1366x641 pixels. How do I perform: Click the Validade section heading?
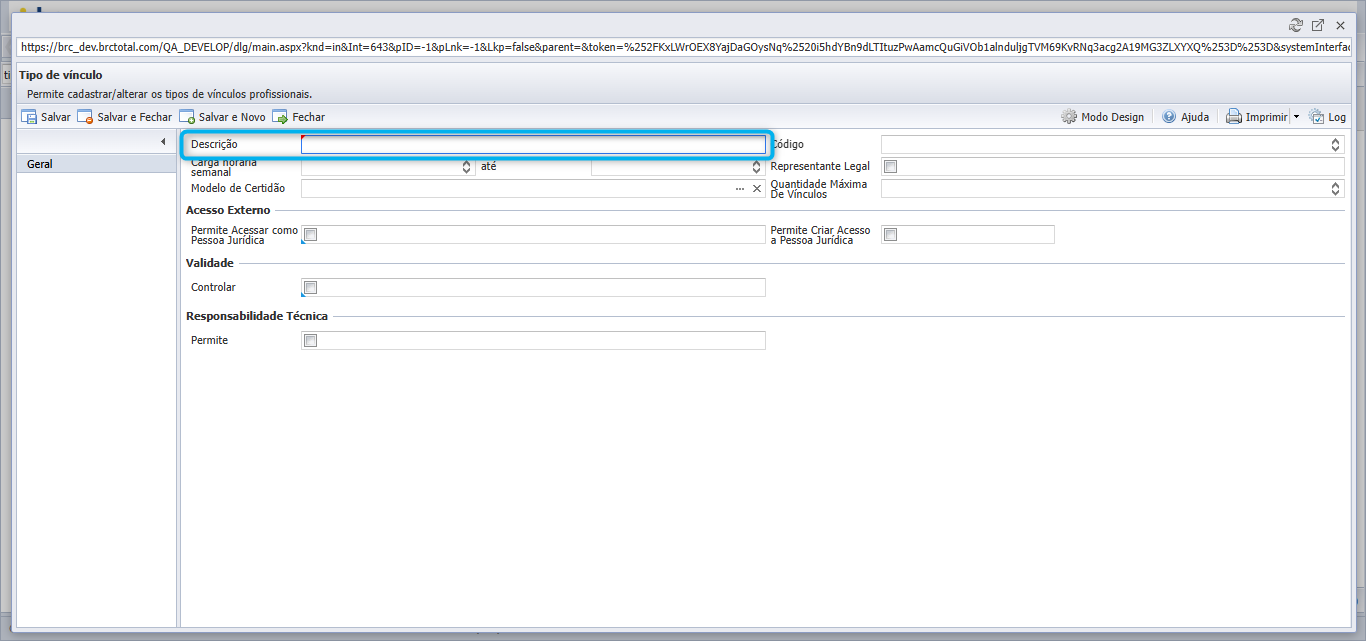tap(210, 263)
